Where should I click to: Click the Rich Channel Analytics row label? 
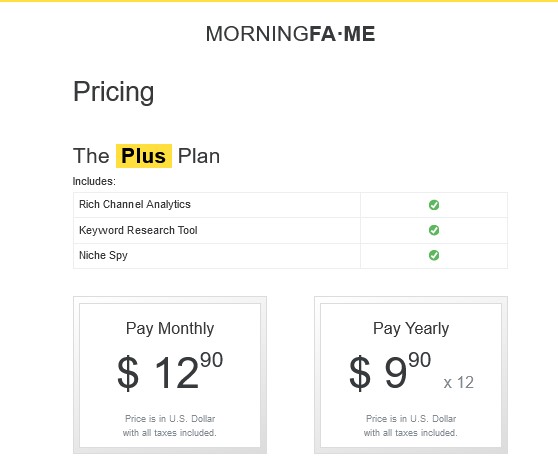click(135, 204)
